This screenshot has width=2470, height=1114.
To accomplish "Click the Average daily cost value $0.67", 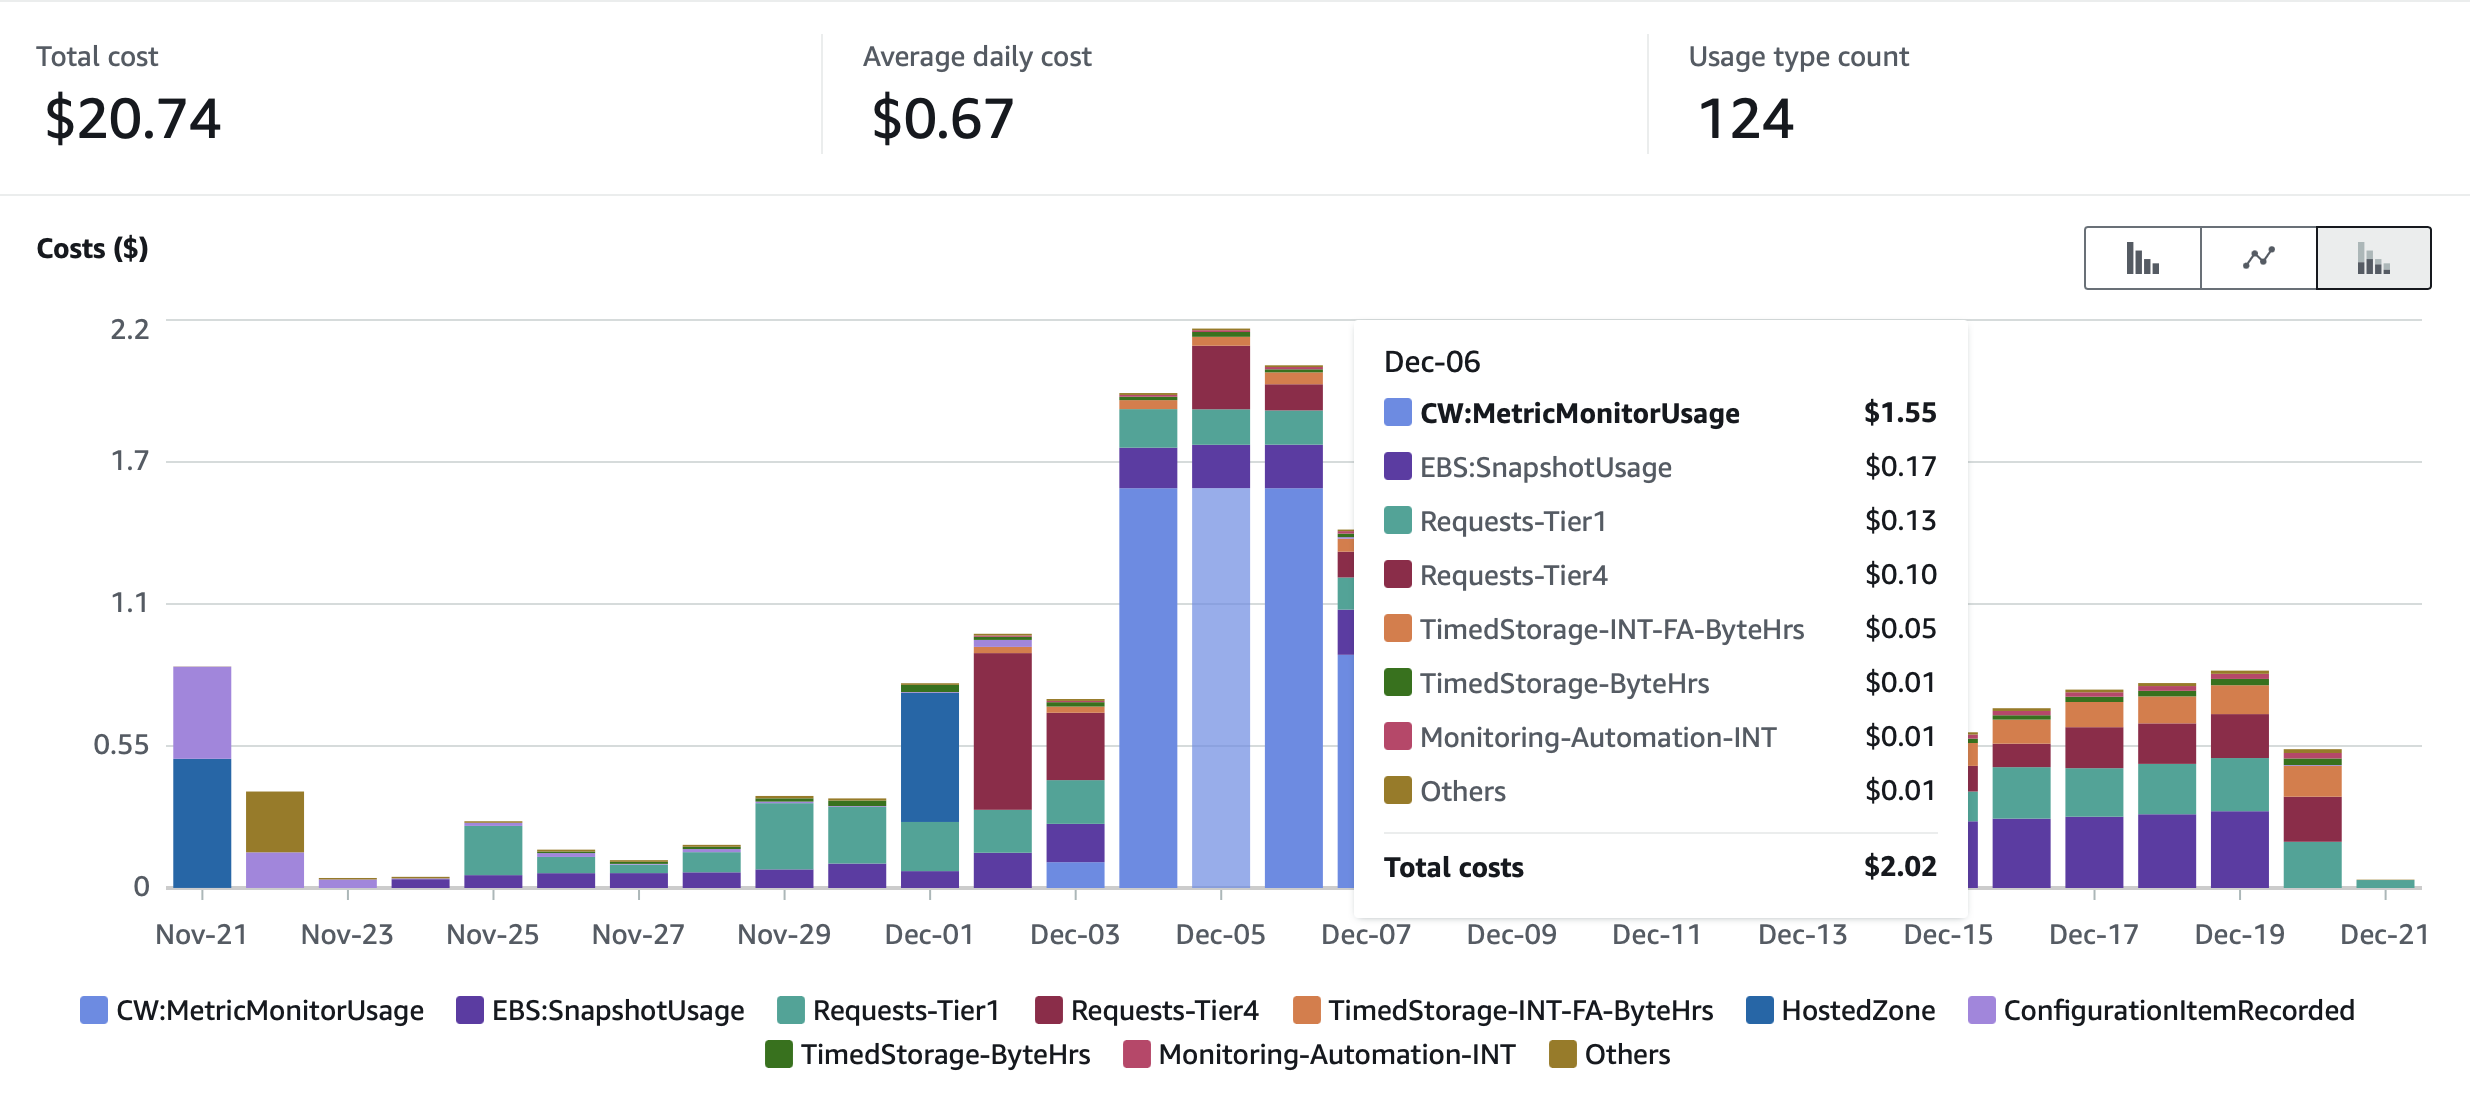I will coord(943,118).
